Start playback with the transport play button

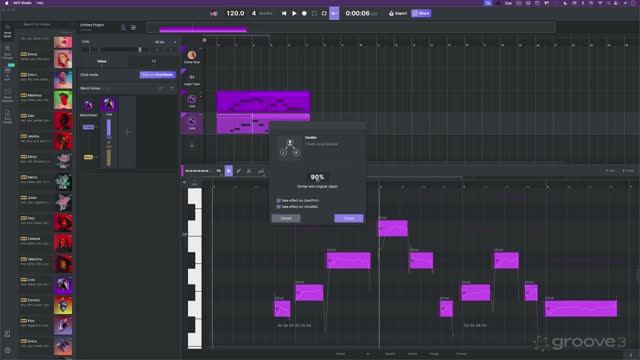[294, 13]
